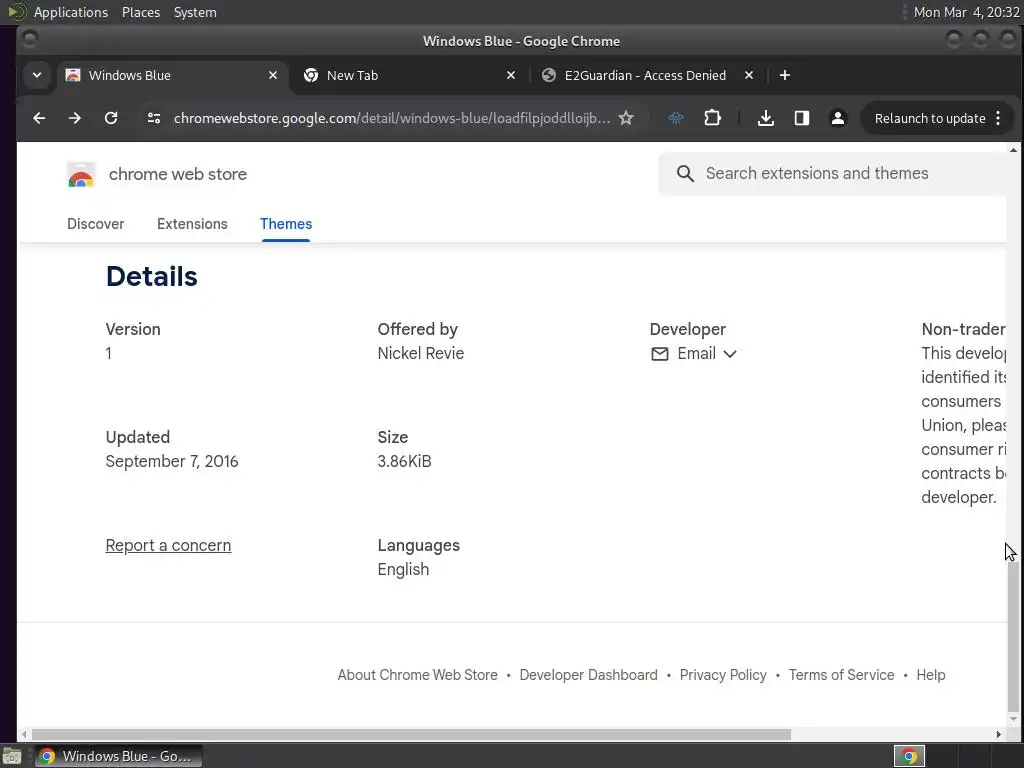
Task: Open the Extensions puzzle-piece menu
Action: (712, 118)
